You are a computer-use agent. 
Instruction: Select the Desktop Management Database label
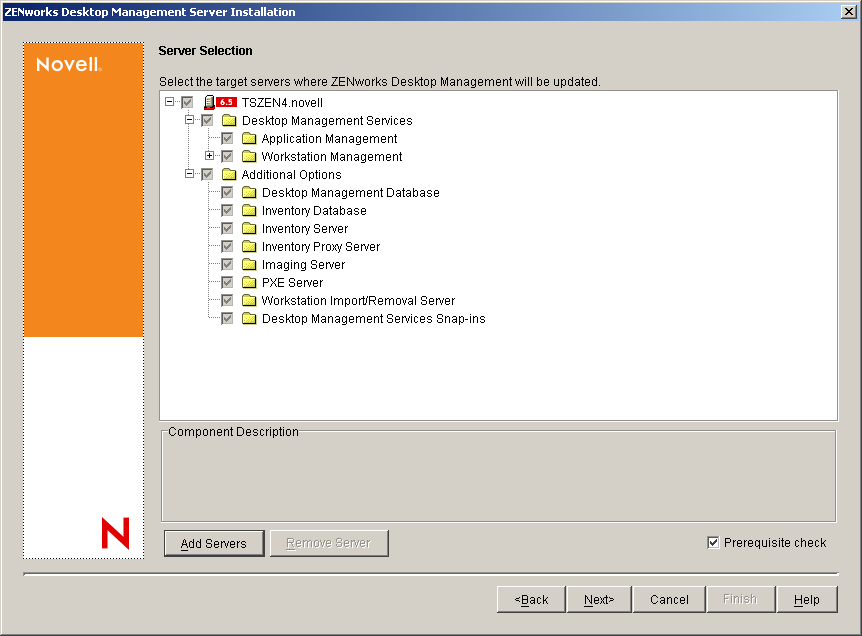click(x=351, y=193)
